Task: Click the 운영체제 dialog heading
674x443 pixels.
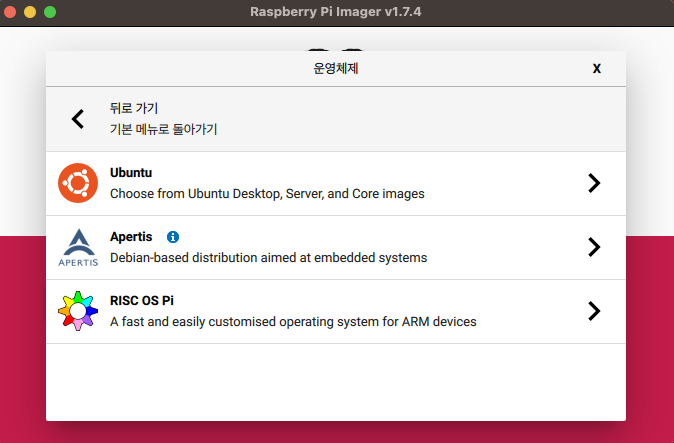Action: 336,68
